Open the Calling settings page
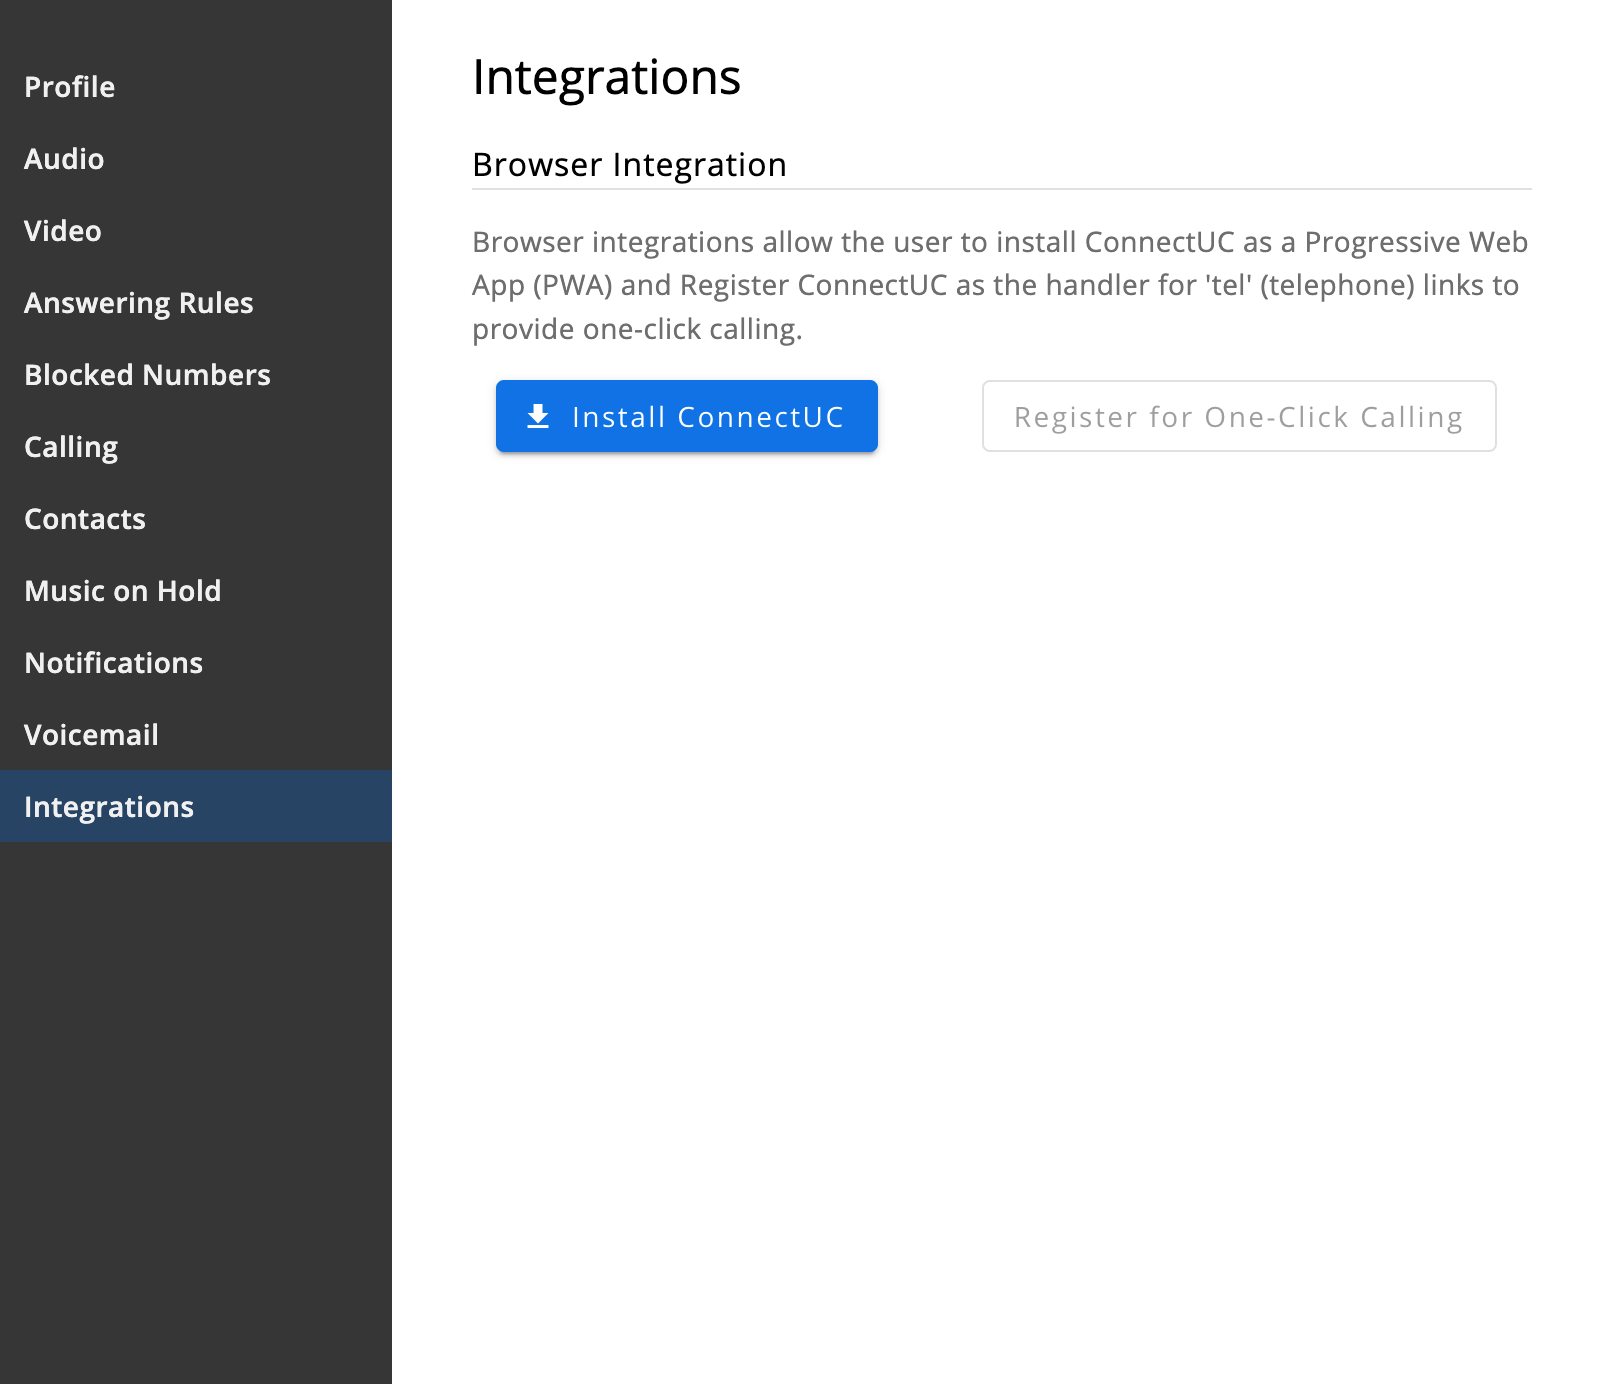1604x1384 pixels. click(x=71, y=447)
